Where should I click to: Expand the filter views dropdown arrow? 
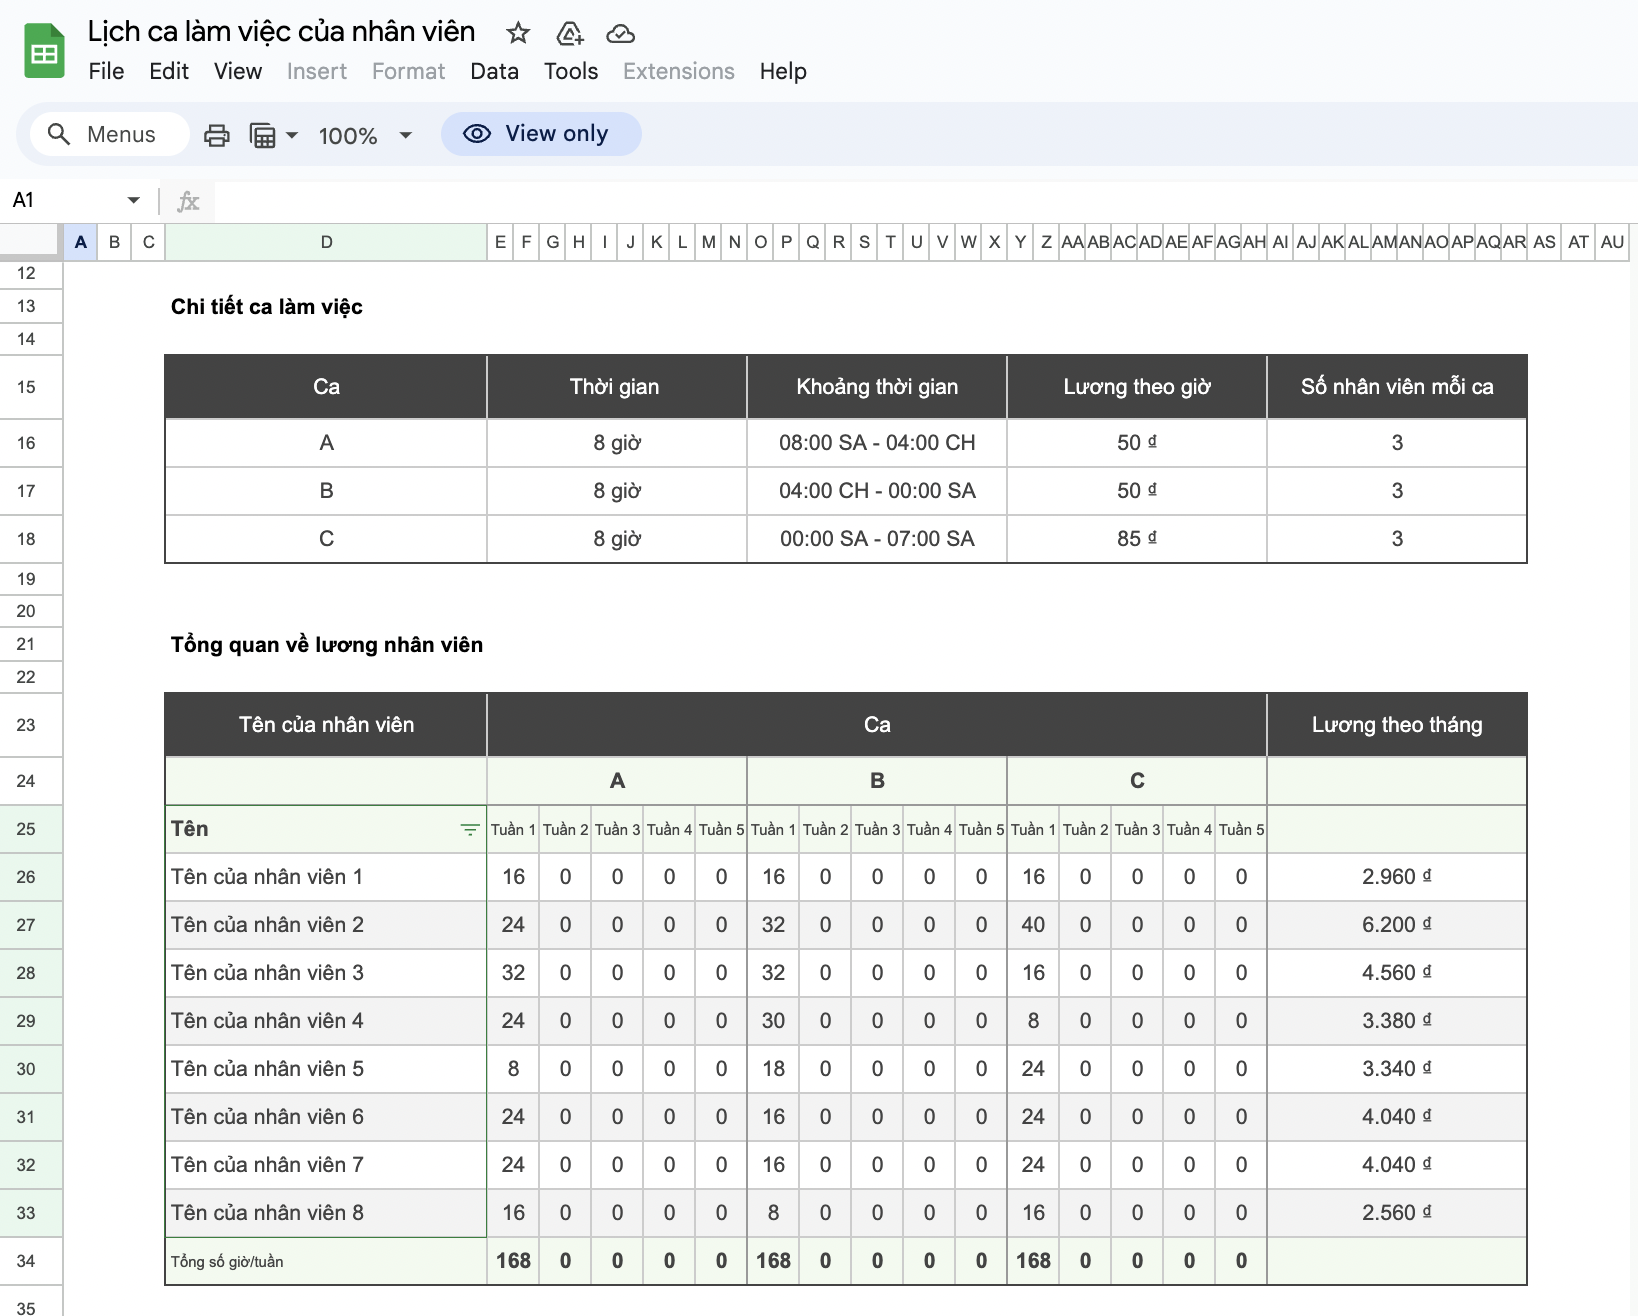tap(292, 135)
